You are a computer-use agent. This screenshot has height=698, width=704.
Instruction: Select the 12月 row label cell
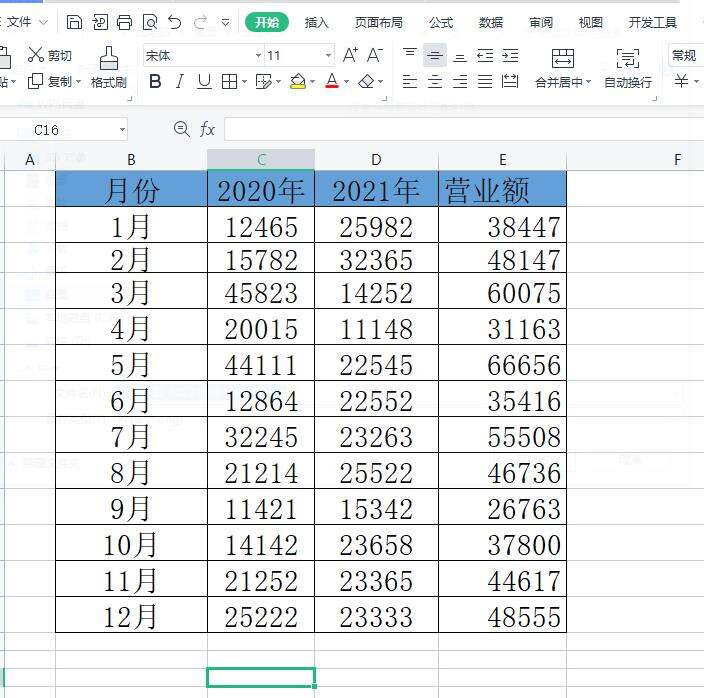(131, 615)
